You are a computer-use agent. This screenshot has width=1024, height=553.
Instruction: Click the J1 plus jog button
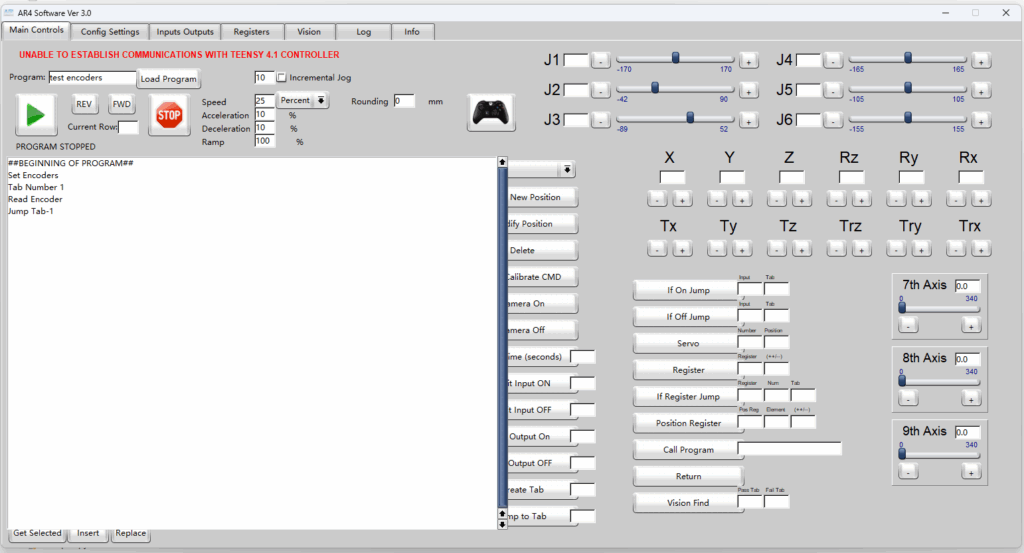point(749,61)
